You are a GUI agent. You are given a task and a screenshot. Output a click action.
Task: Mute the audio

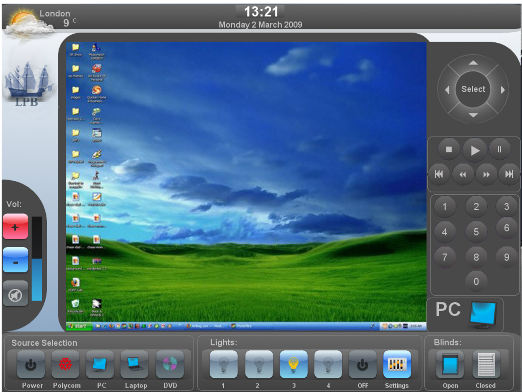click(15, 294)
